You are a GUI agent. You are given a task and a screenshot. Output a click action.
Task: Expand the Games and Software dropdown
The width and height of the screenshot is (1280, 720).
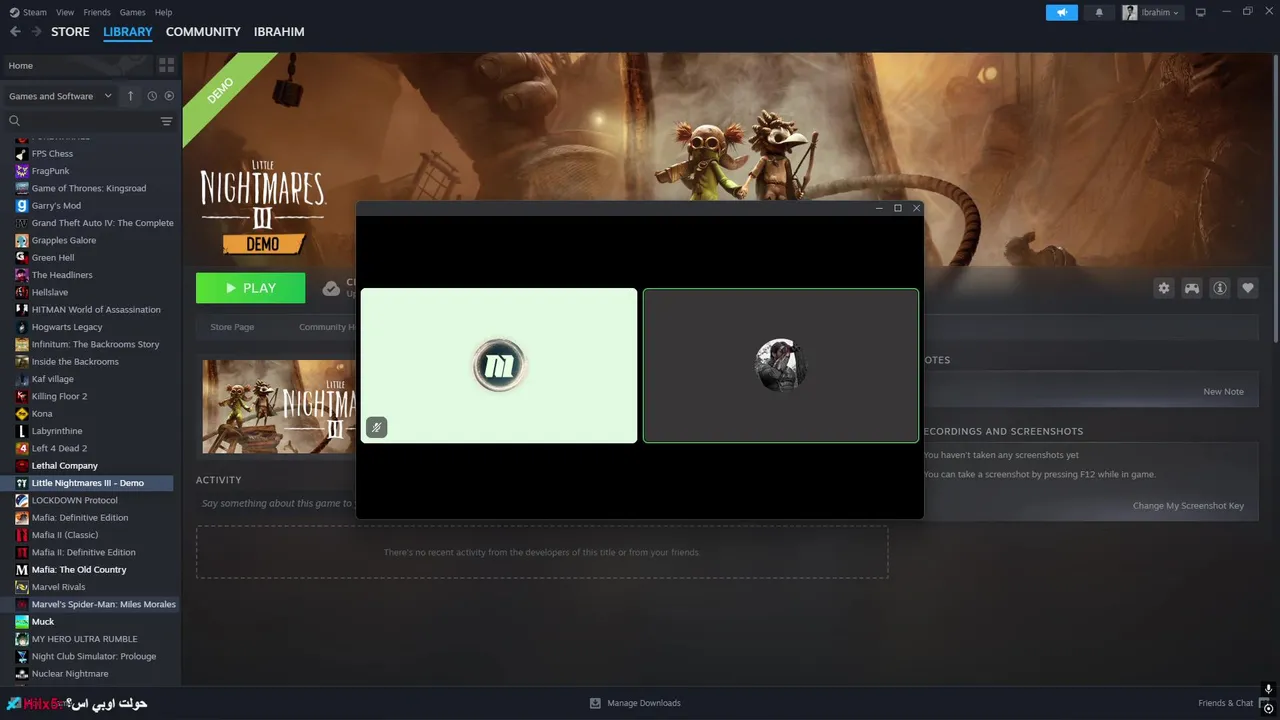tap(62, 96)
